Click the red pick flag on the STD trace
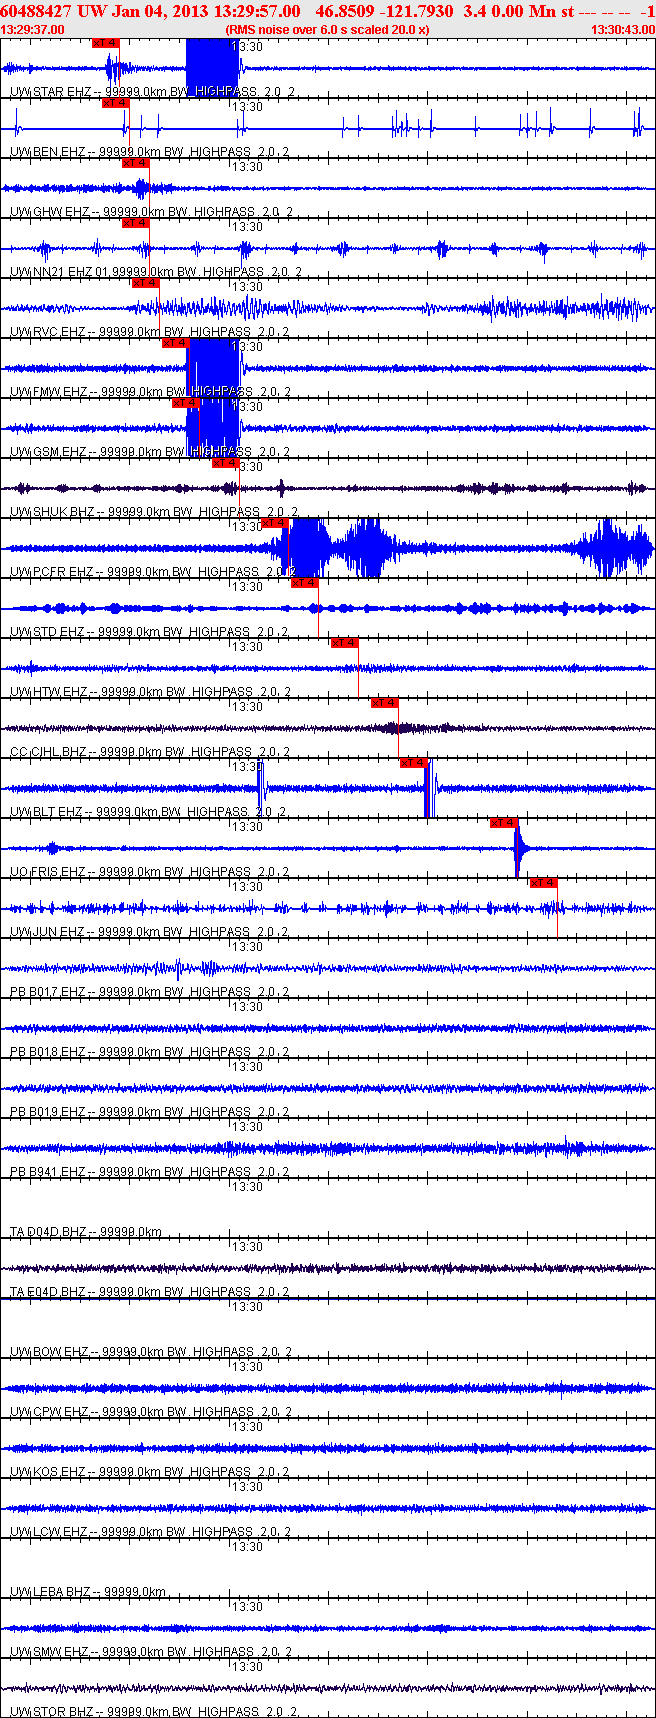656x1718 pixels. (305, 583)
